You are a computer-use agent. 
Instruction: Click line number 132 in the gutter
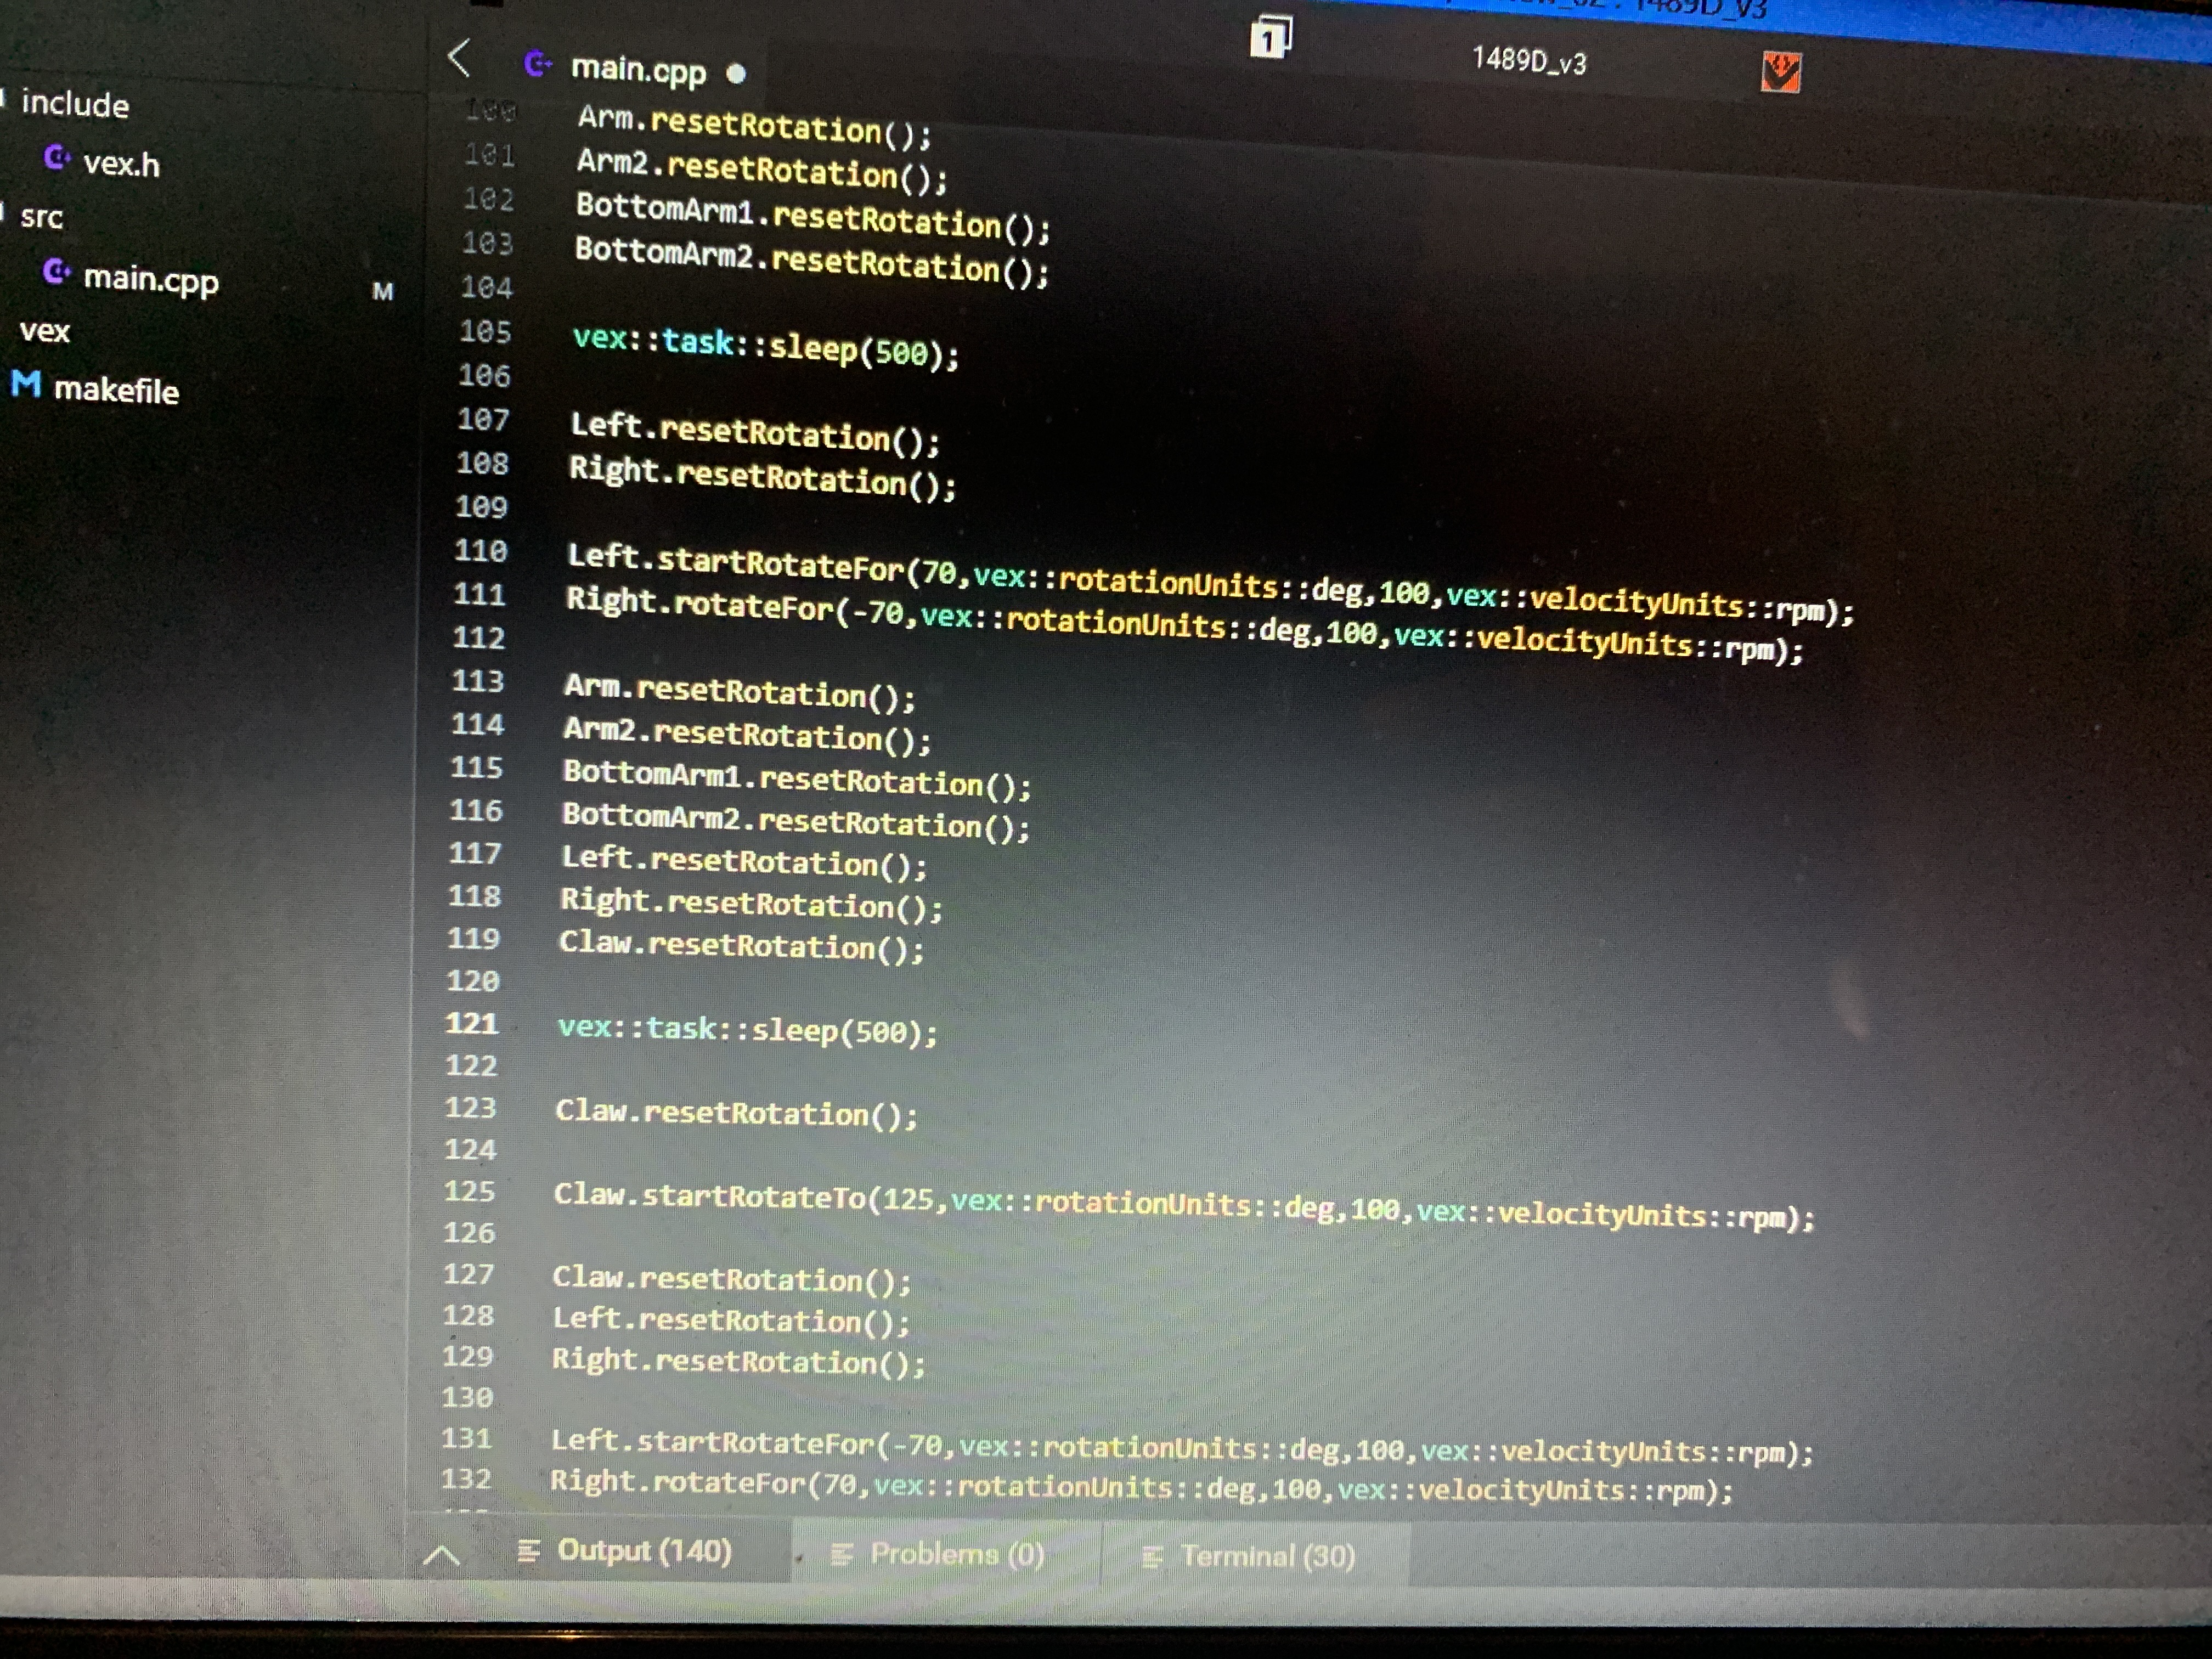(466, 1478)
